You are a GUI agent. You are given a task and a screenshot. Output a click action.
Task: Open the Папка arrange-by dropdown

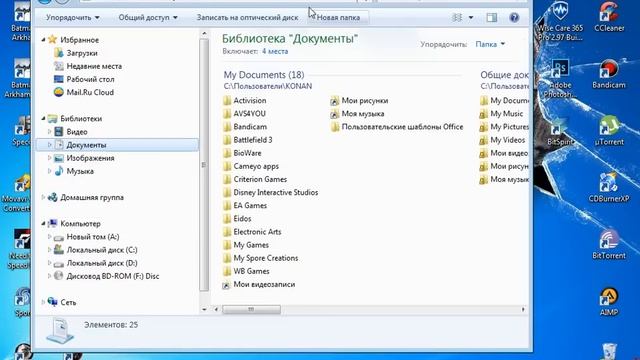pyautogui.click(x=490, y=44)
